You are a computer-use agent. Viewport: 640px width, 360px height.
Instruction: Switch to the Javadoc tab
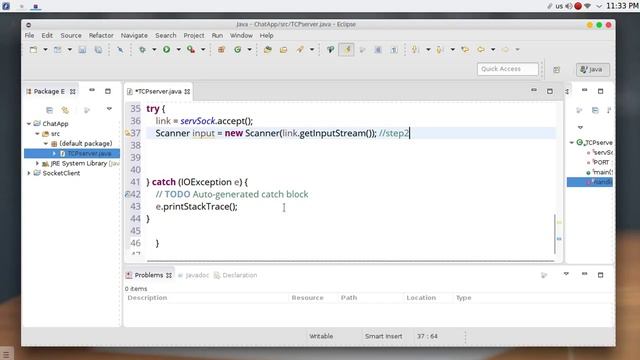point(193,275)
